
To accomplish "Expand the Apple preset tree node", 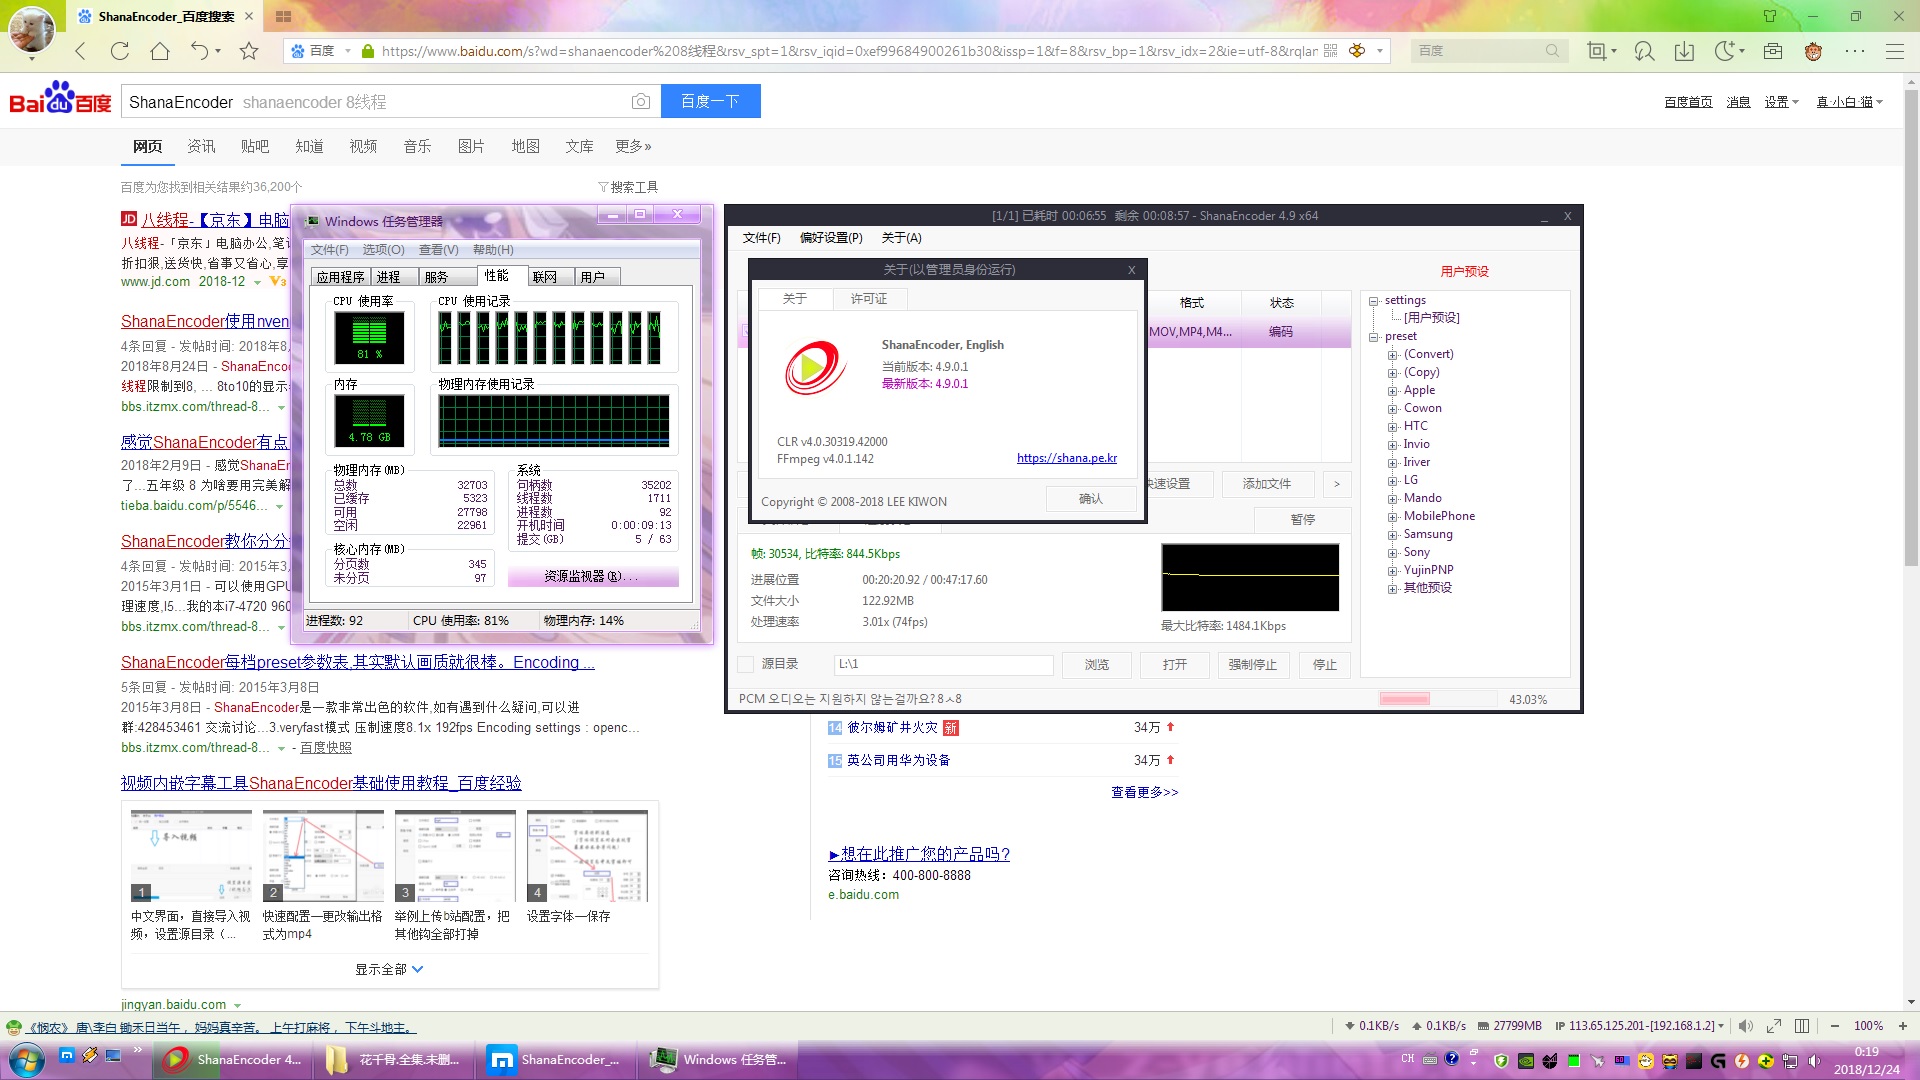I will [1392, 391].
